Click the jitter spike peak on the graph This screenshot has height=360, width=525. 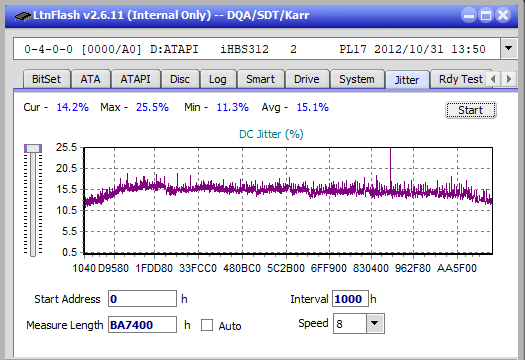(x=390, y=149)
